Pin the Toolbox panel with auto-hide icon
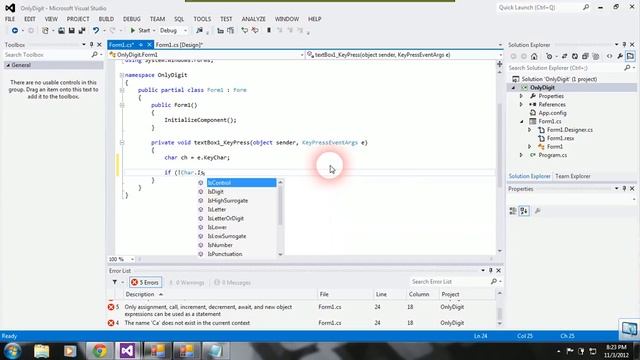The height and width of the screenshot is (360, 640). click(91, 44)
